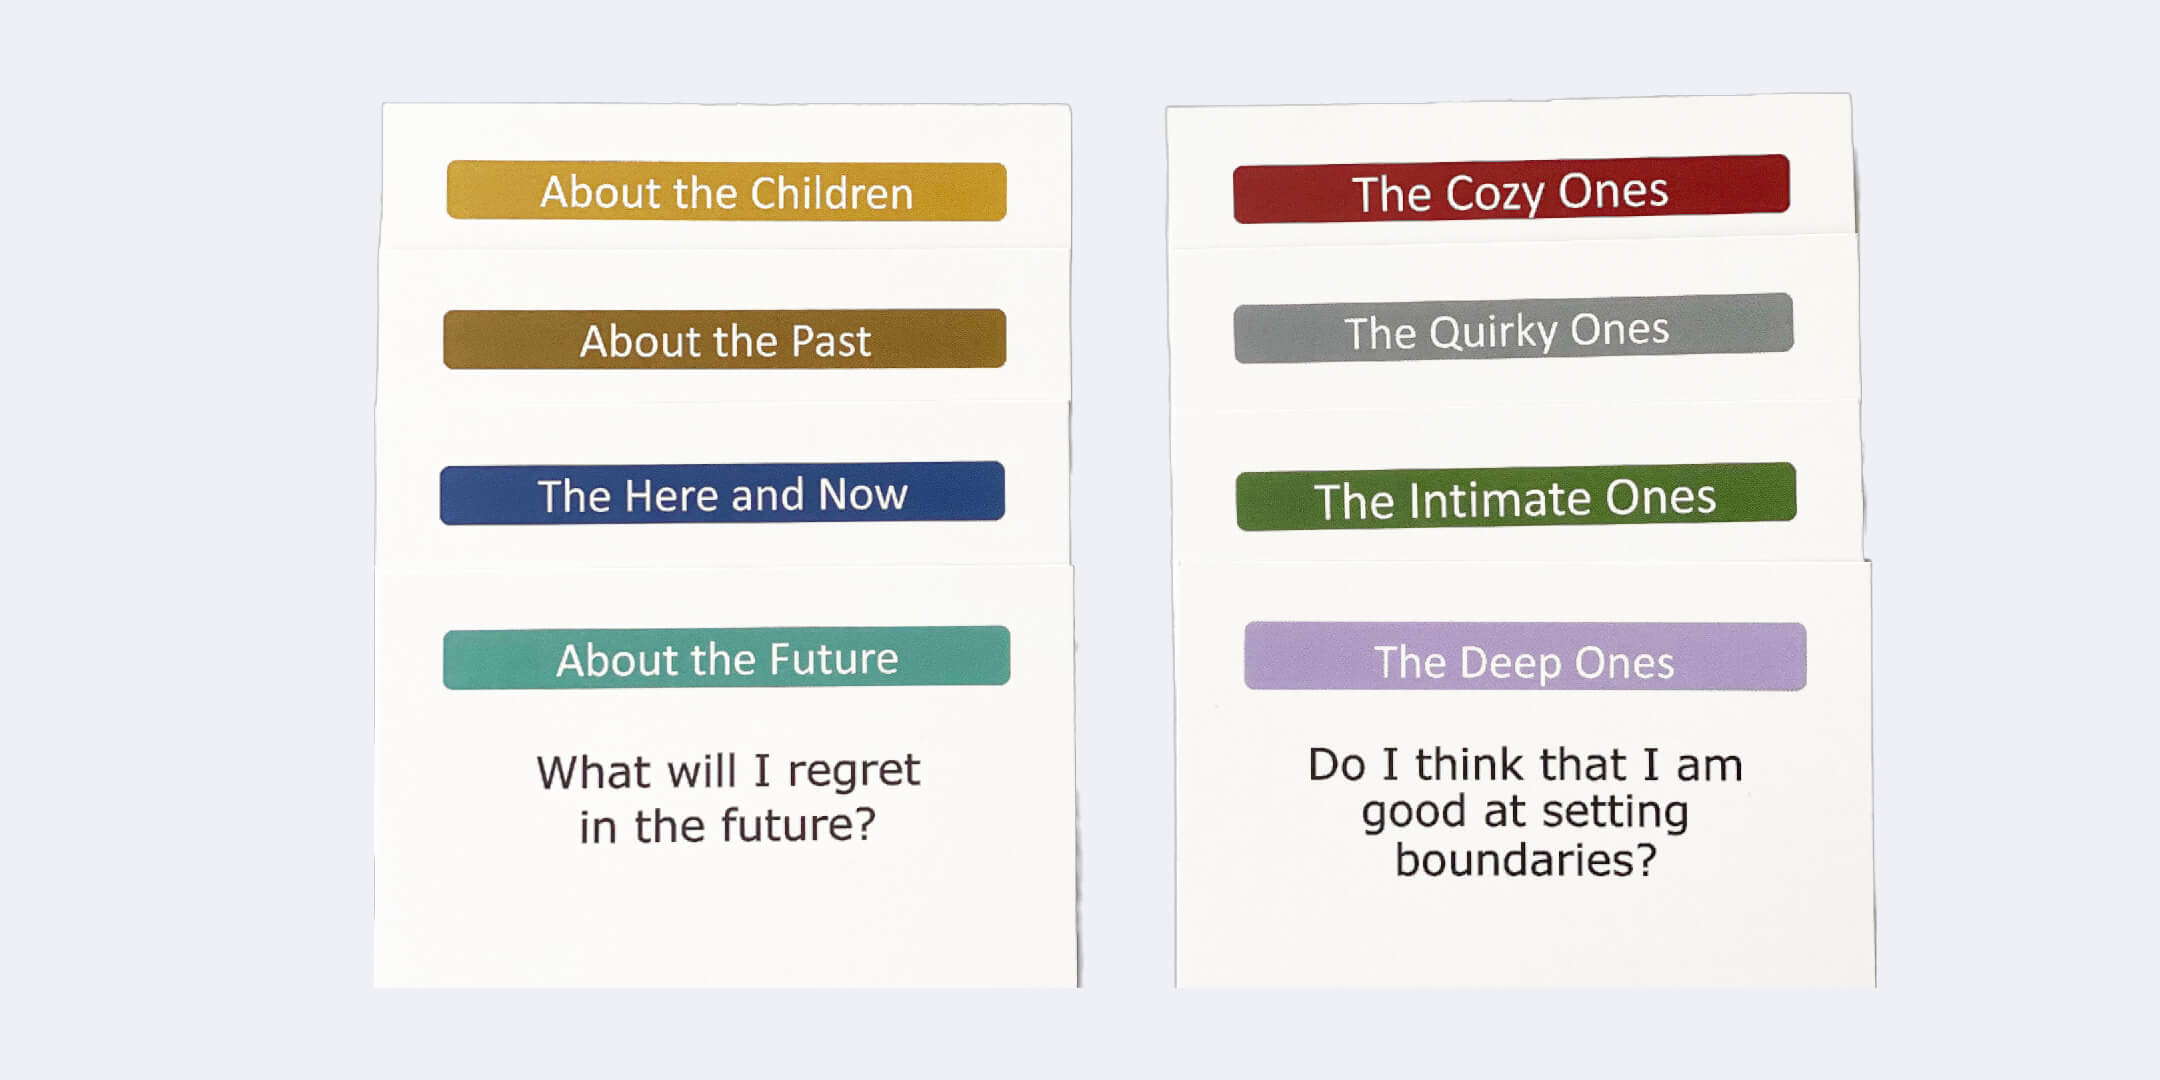2160x1080 pixels.
Task: Click the word "Children" in the yellow label
Action: point(831,192)
